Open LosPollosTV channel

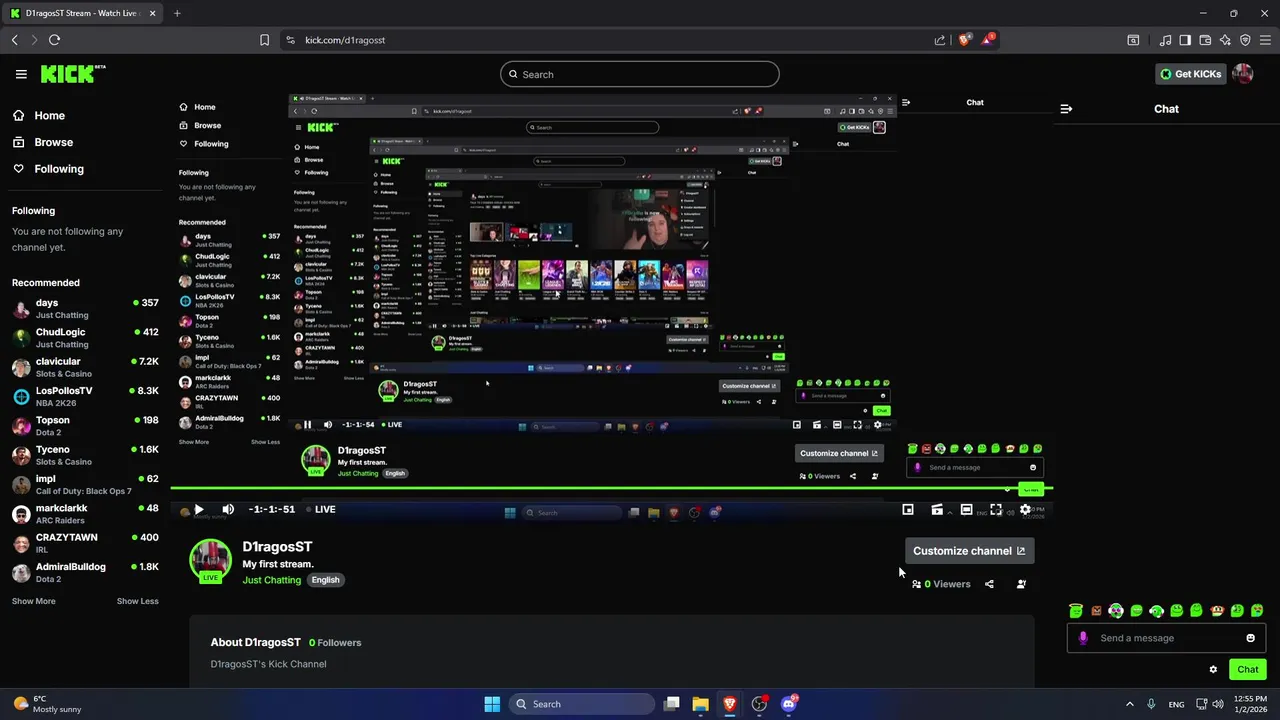(x=85, y=396)
